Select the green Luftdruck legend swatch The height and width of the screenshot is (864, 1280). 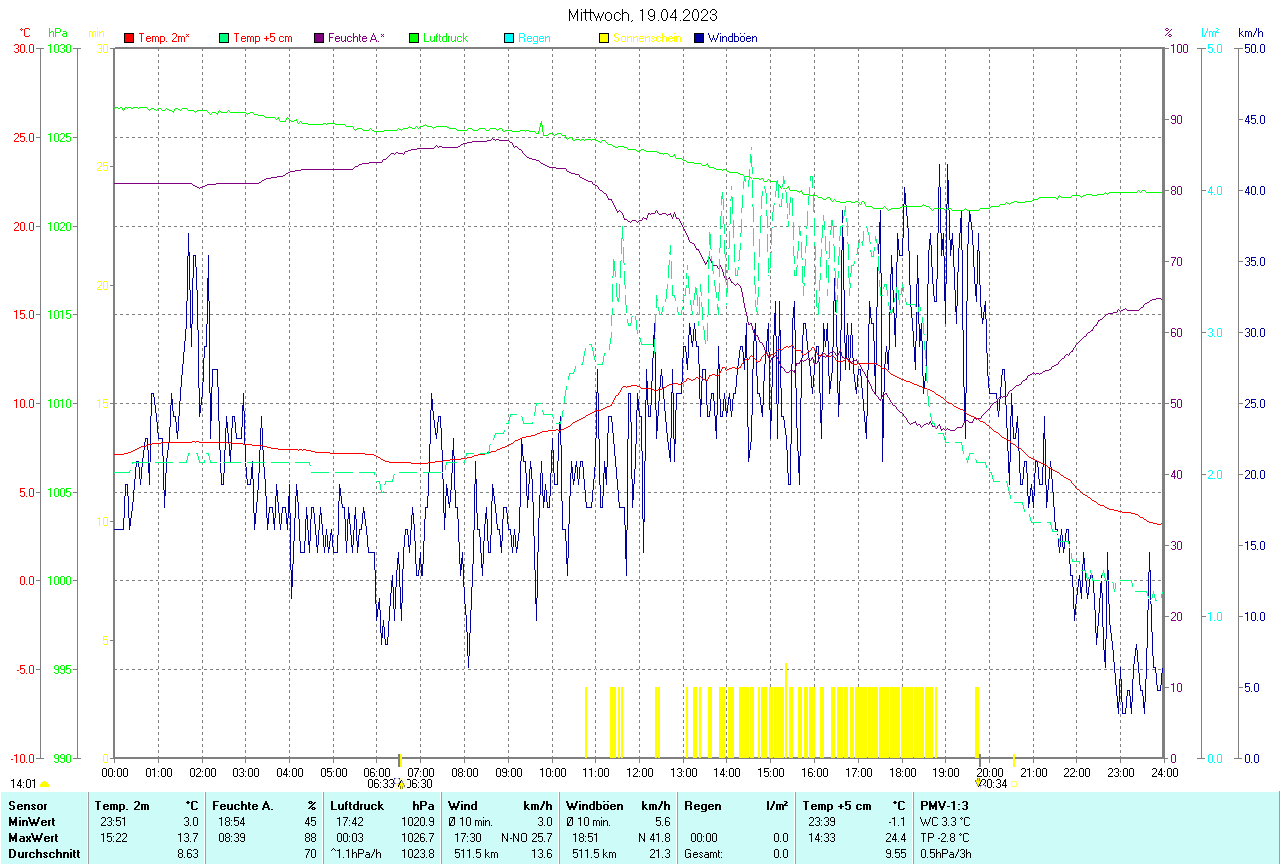click(x=414, y=38)
